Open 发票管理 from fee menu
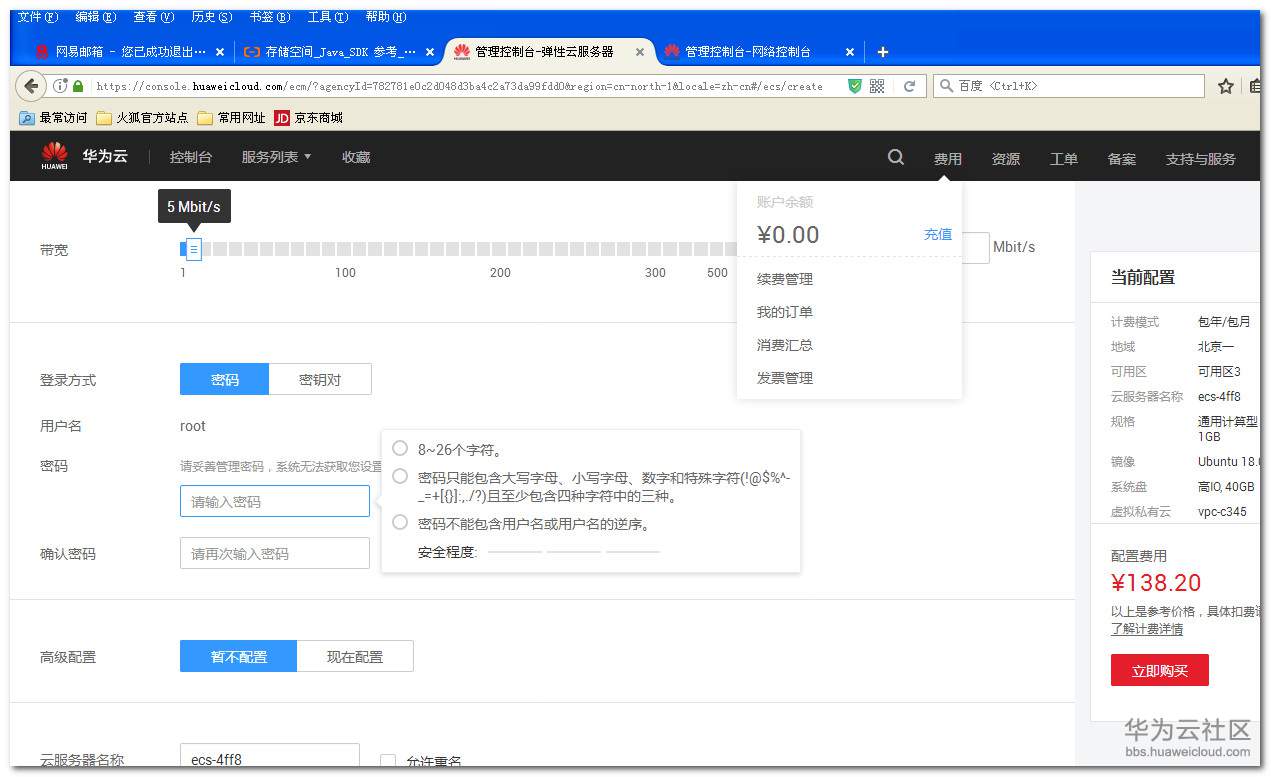 click(x=785, y=378)
